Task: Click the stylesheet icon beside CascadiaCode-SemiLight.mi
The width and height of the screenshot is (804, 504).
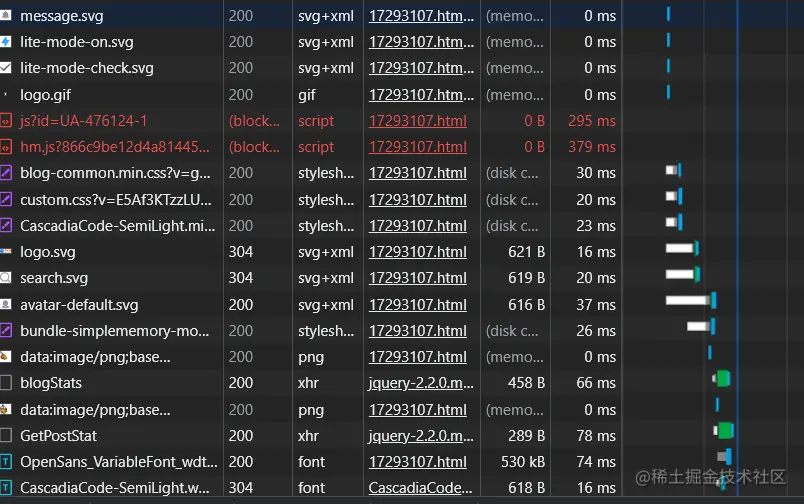Action: [x=6, y=226]
